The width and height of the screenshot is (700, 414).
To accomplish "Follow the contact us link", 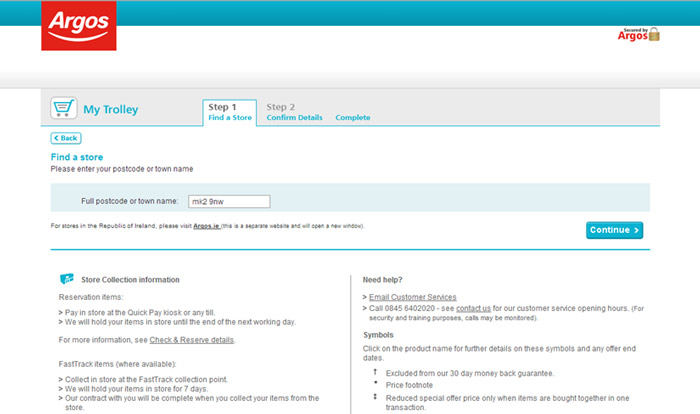I will [473, 308].
